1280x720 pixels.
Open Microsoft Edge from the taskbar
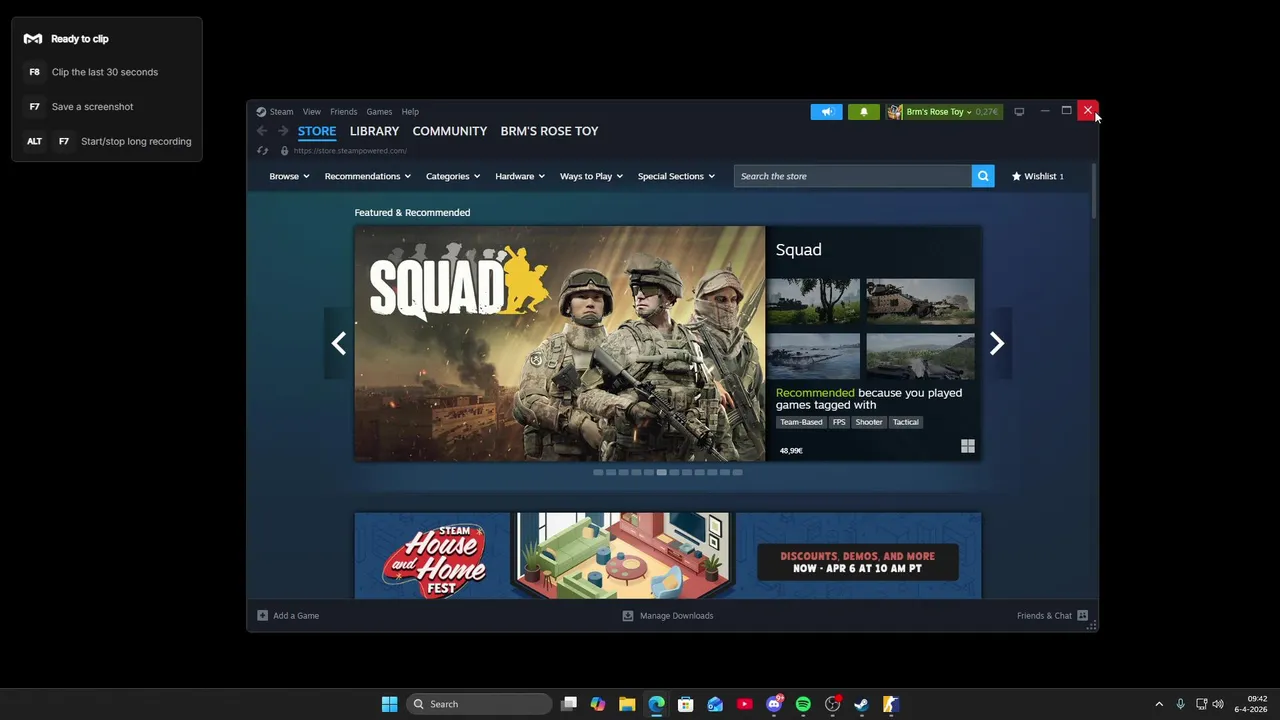(656, 704)
